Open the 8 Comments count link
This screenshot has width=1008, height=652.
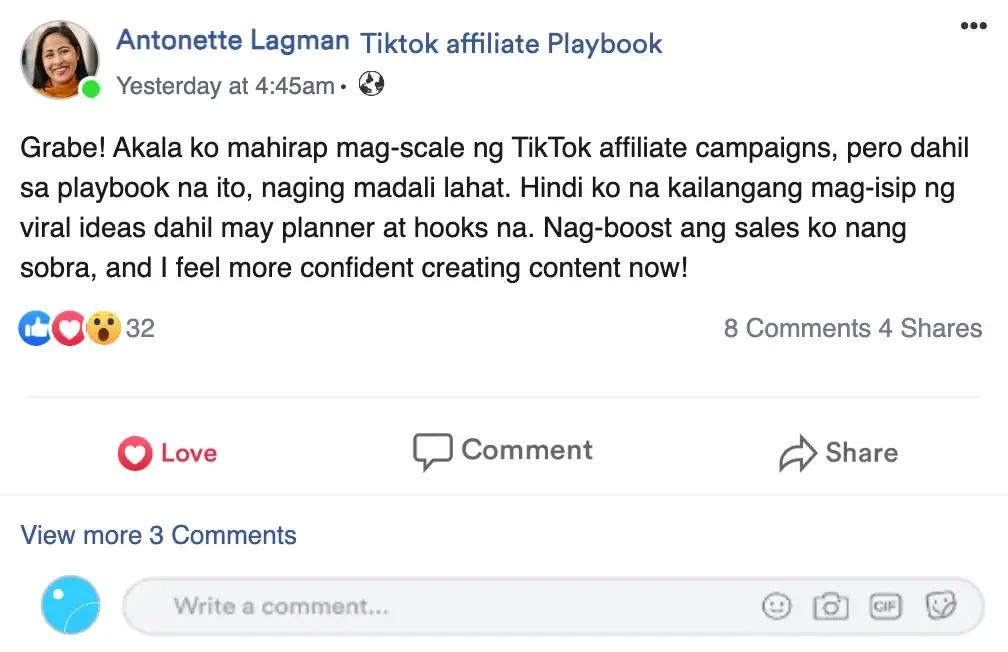797,328
